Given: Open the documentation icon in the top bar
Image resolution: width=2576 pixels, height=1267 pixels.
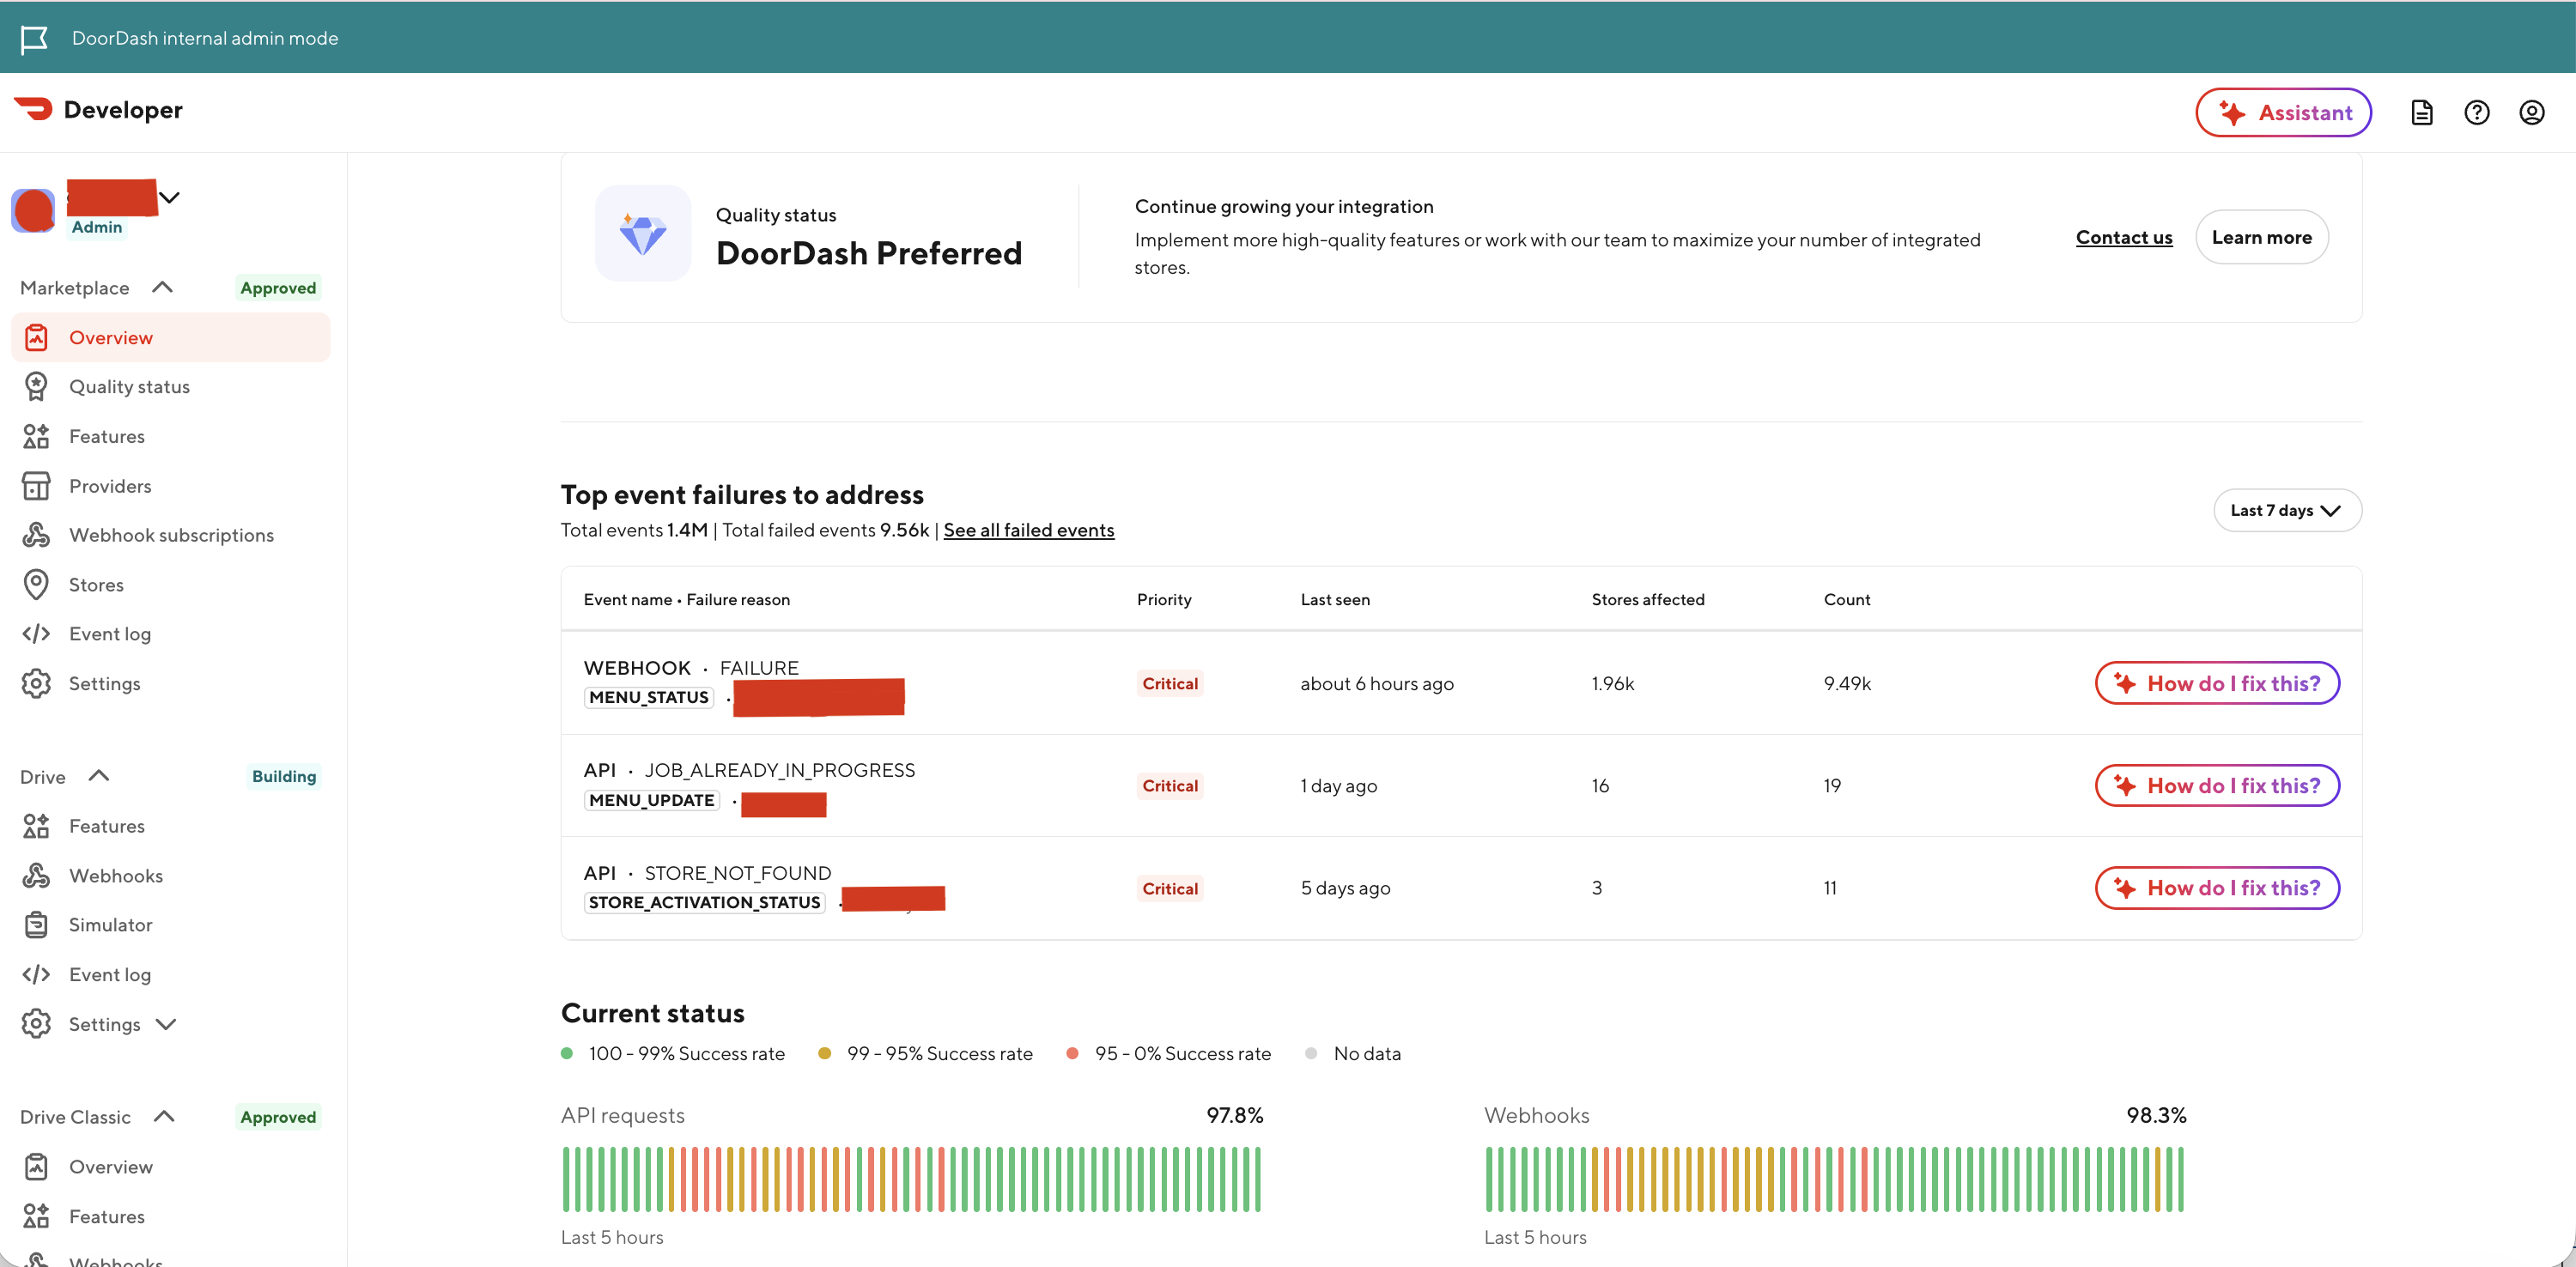Looking at the screenshot, I should click(x=2422, y=112).
